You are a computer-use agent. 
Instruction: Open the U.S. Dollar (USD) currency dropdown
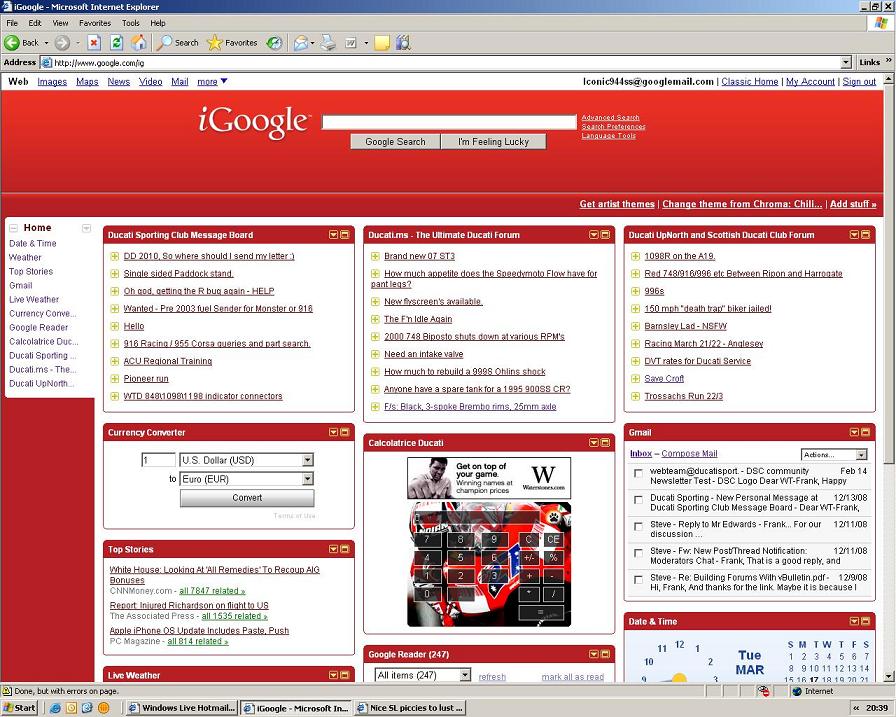(307, 460)
